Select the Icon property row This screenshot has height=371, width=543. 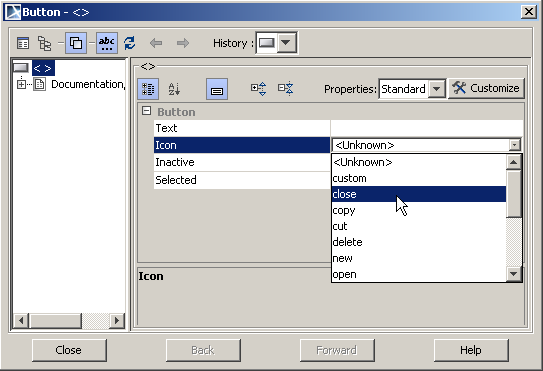coord(242,145)
